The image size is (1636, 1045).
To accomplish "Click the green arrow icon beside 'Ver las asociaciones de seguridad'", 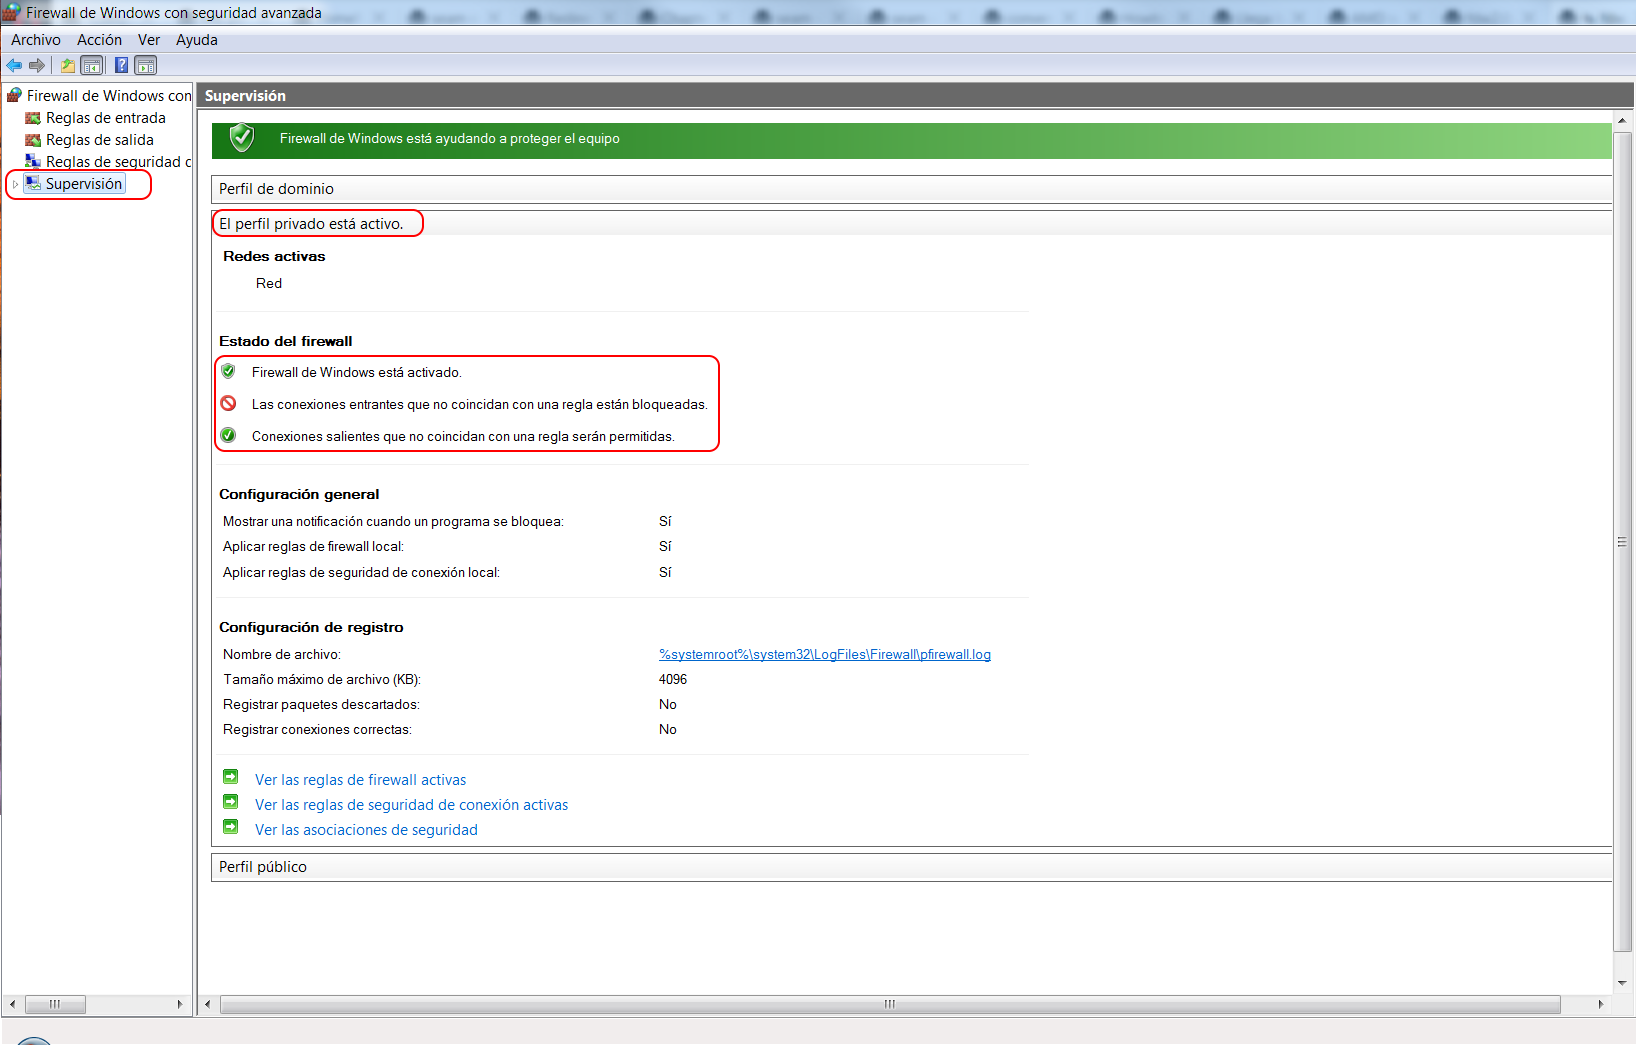I will coord(231,826).
